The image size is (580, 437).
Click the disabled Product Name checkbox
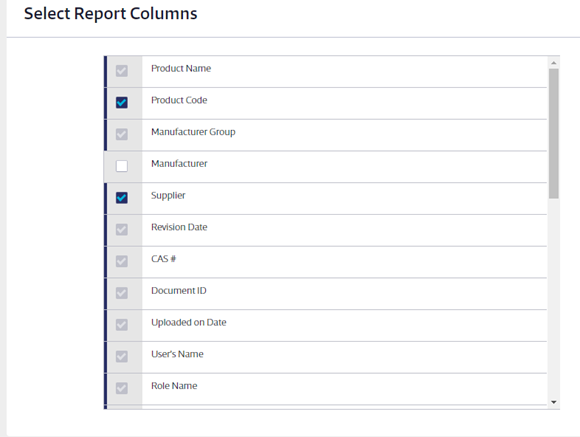coord(122,71)
